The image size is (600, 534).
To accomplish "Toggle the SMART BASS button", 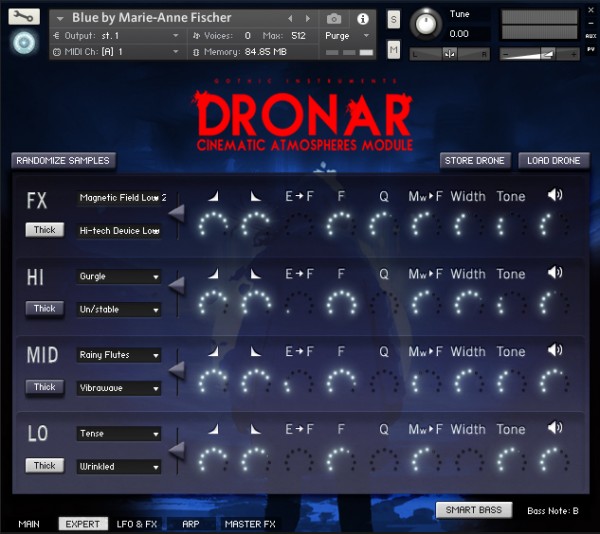I will pos(474,510).
